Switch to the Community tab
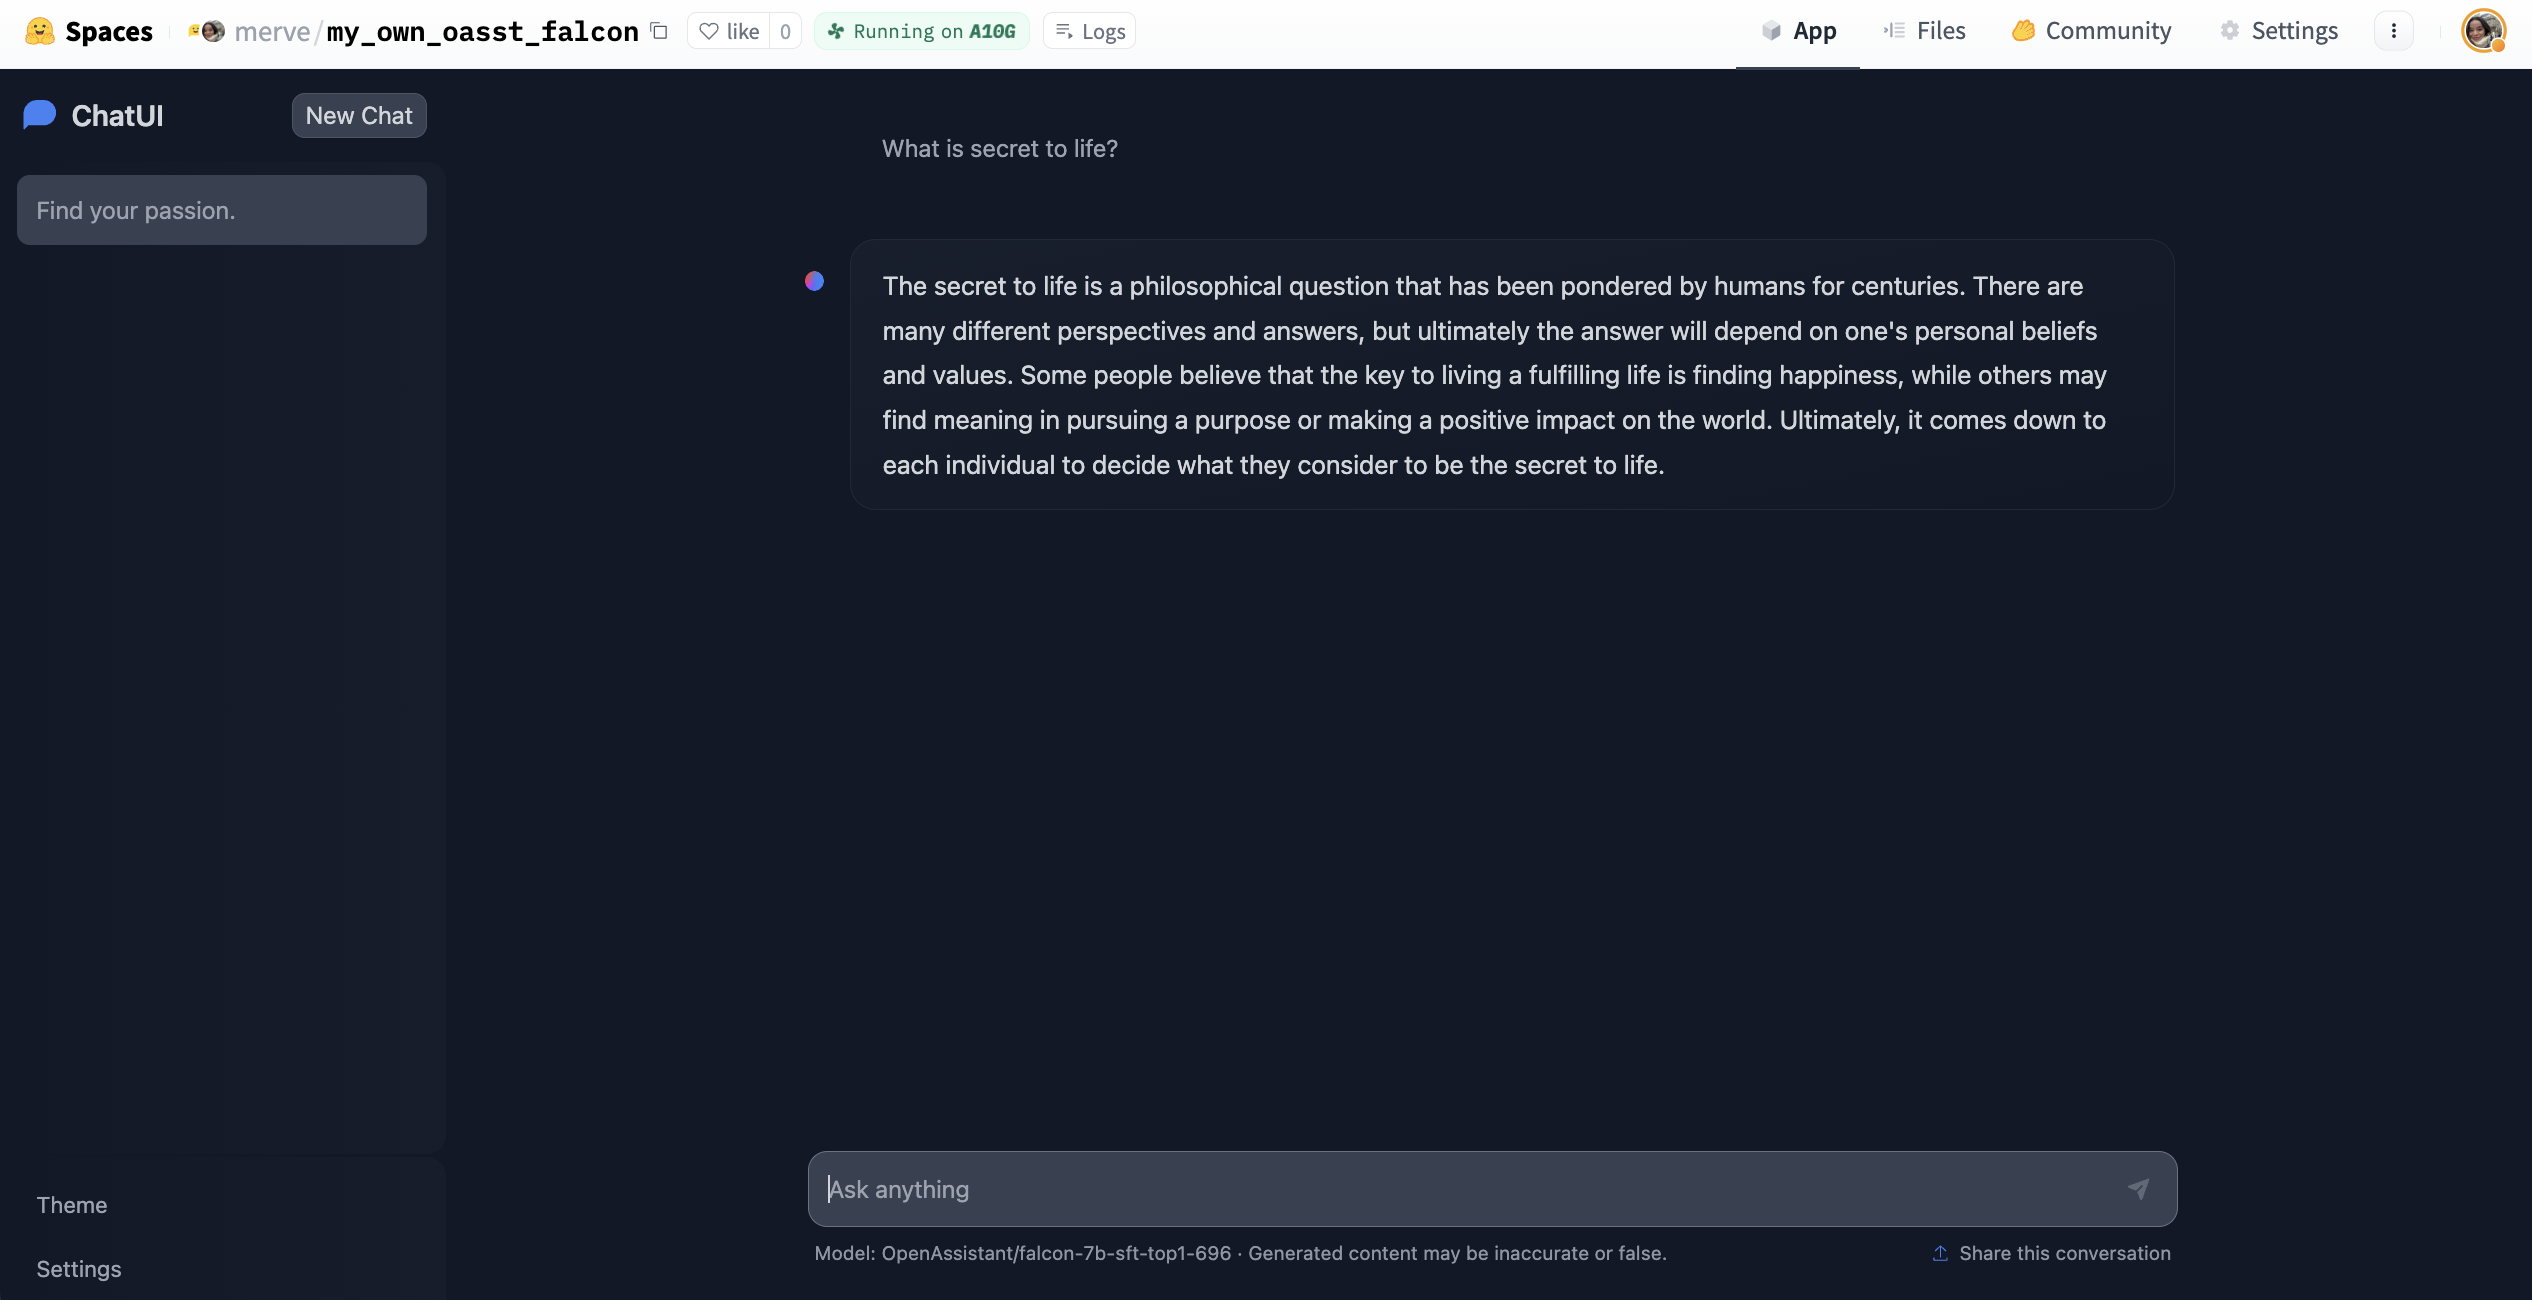 coord(2092,31)
